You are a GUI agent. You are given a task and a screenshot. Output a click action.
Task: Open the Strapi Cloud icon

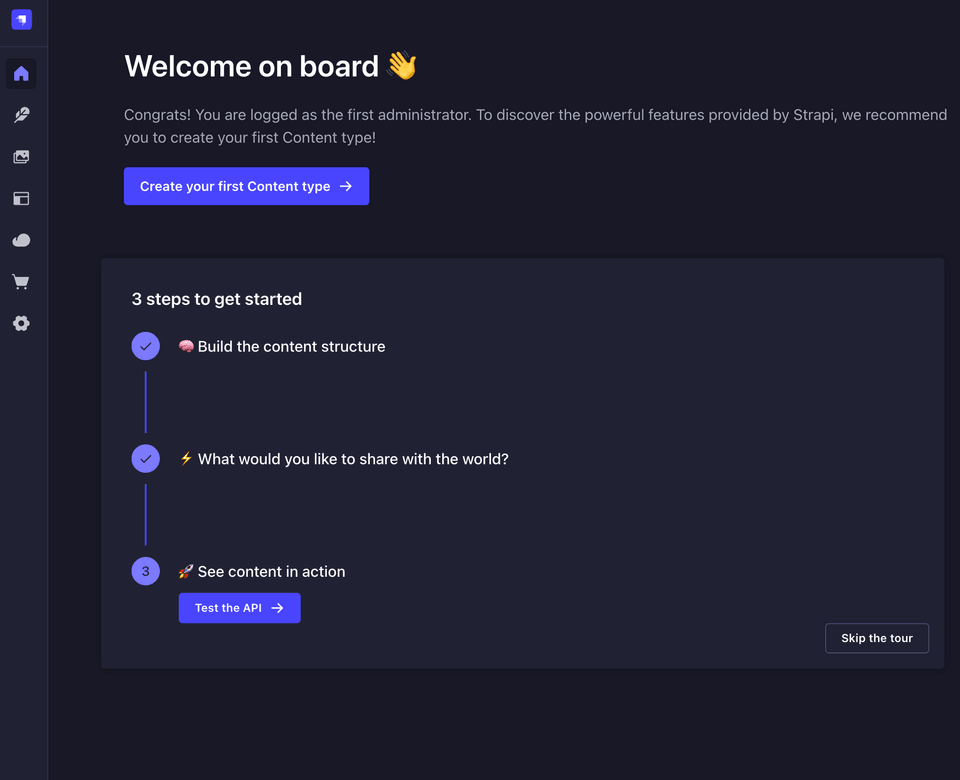tap(21, 241)
